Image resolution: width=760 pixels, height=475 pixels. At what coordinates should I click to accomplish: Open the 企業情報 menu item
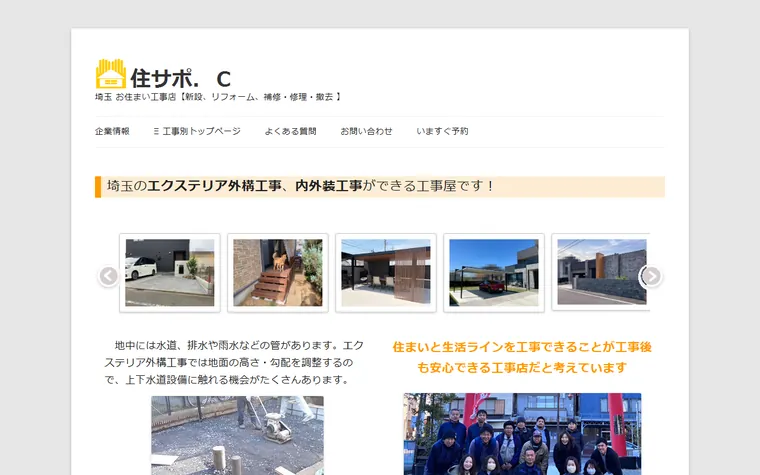[112, 131]
